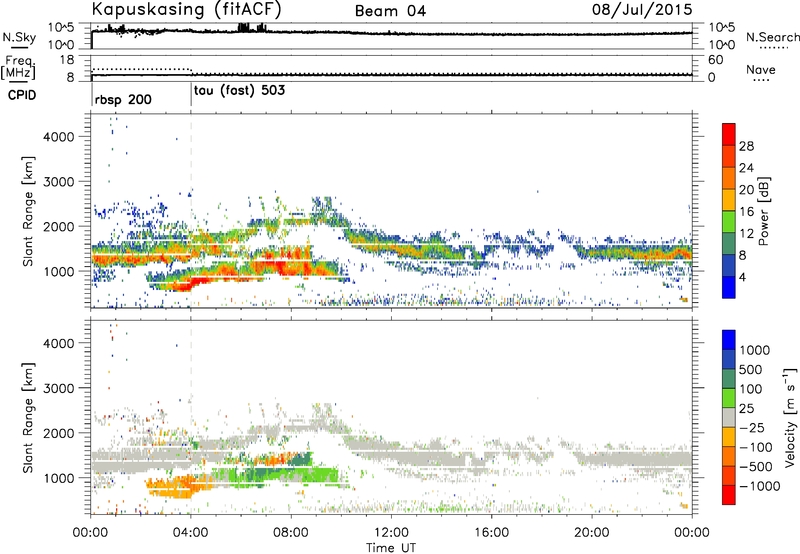Click the '-1000' velocity scale value
Viewport: 800px width, 554px height.
tap(759, 486)
